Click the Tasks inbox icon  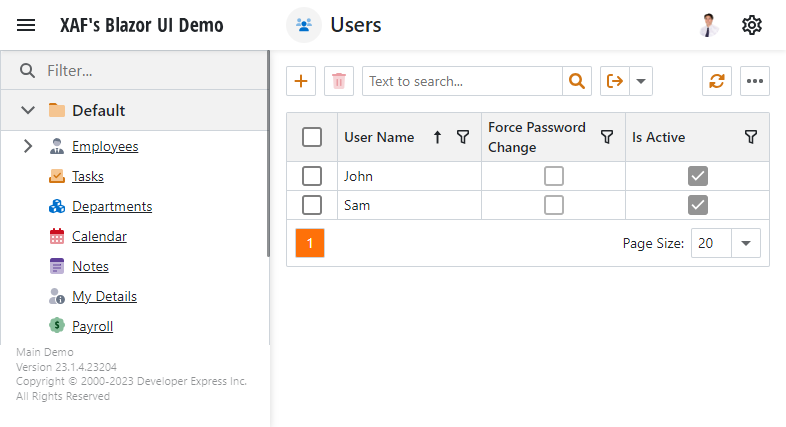57,176
